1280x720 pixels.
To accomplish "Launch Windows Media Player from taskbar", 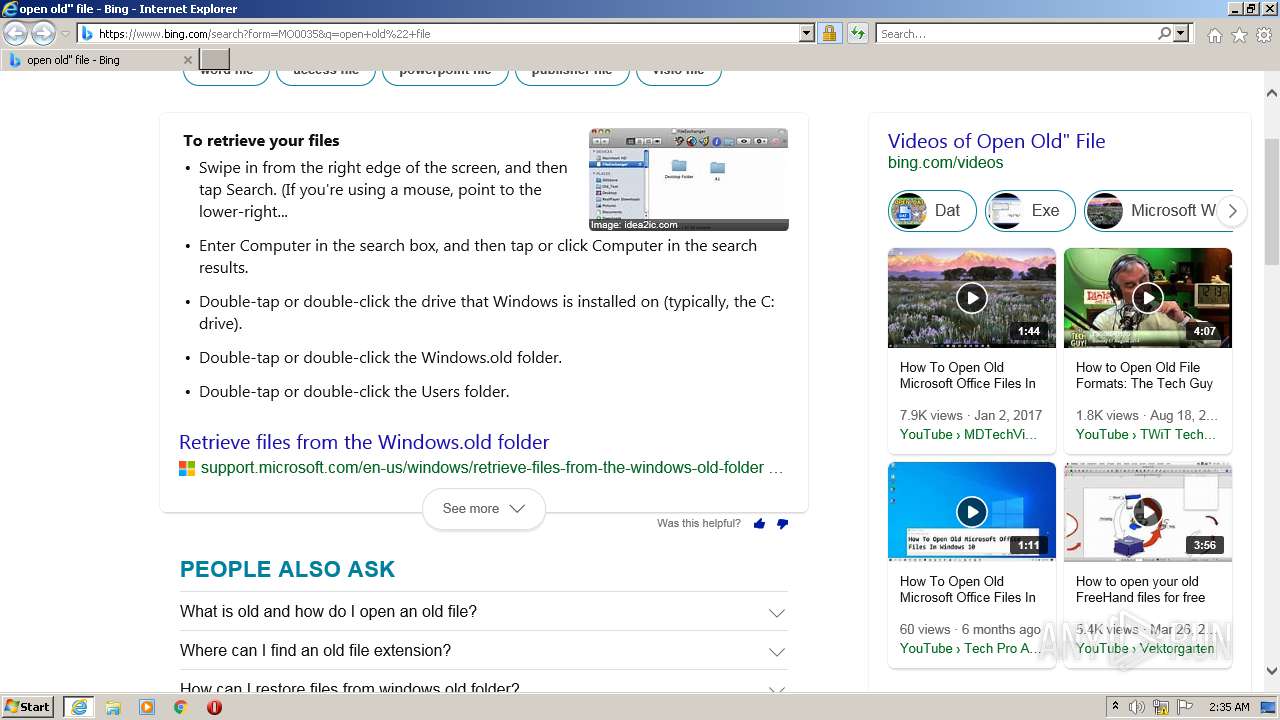I will click(x=147, y=707).
